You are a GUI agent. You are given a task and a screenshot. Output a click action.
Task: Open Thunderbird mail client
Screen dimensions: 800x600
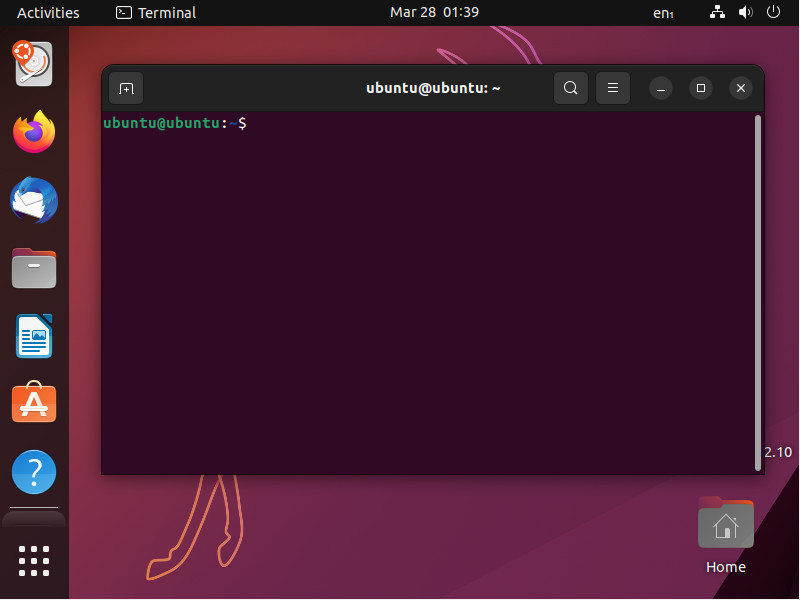tap(33, 200)
